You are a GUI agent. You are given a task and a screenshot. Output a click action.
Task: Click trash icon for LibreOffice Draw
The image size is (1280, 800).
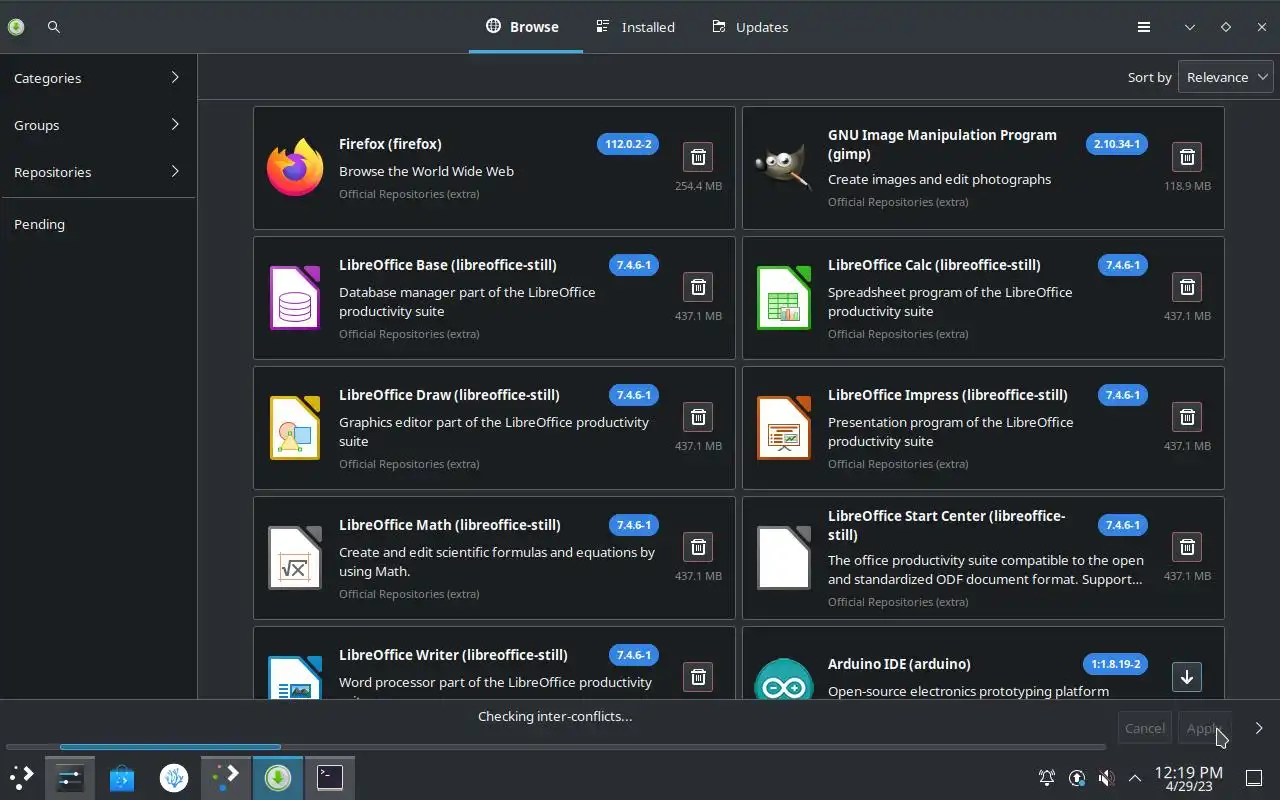[x=698, y=417]
